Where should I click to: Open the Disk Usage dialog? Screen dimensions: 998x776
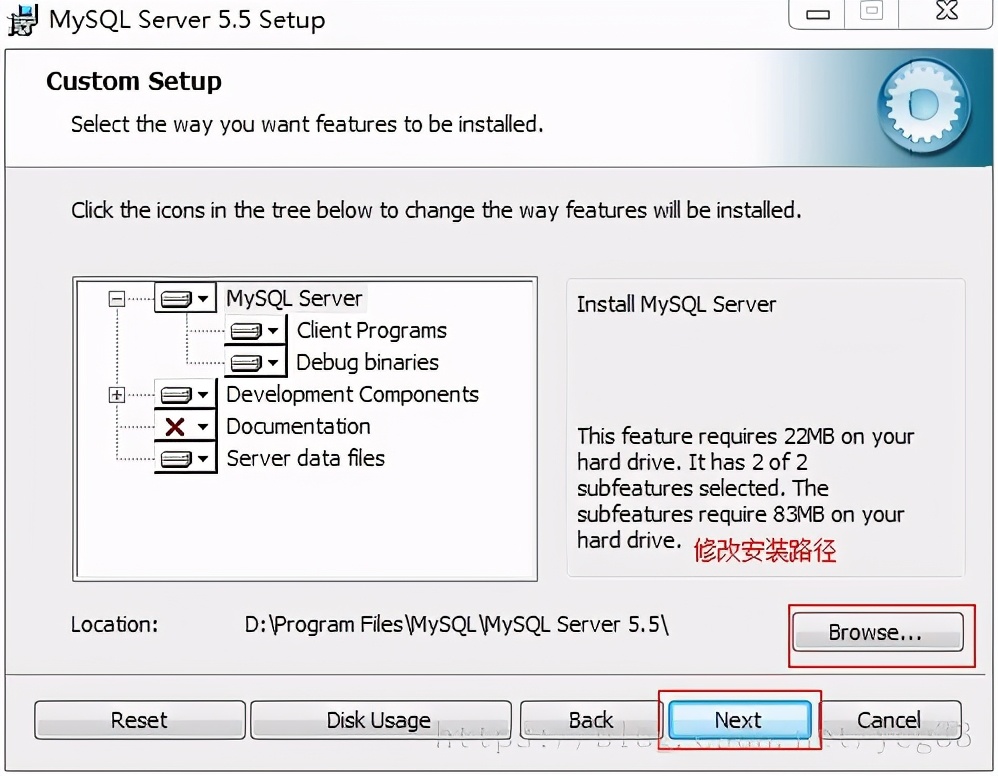pyautogui.click(x=379, y=720)
